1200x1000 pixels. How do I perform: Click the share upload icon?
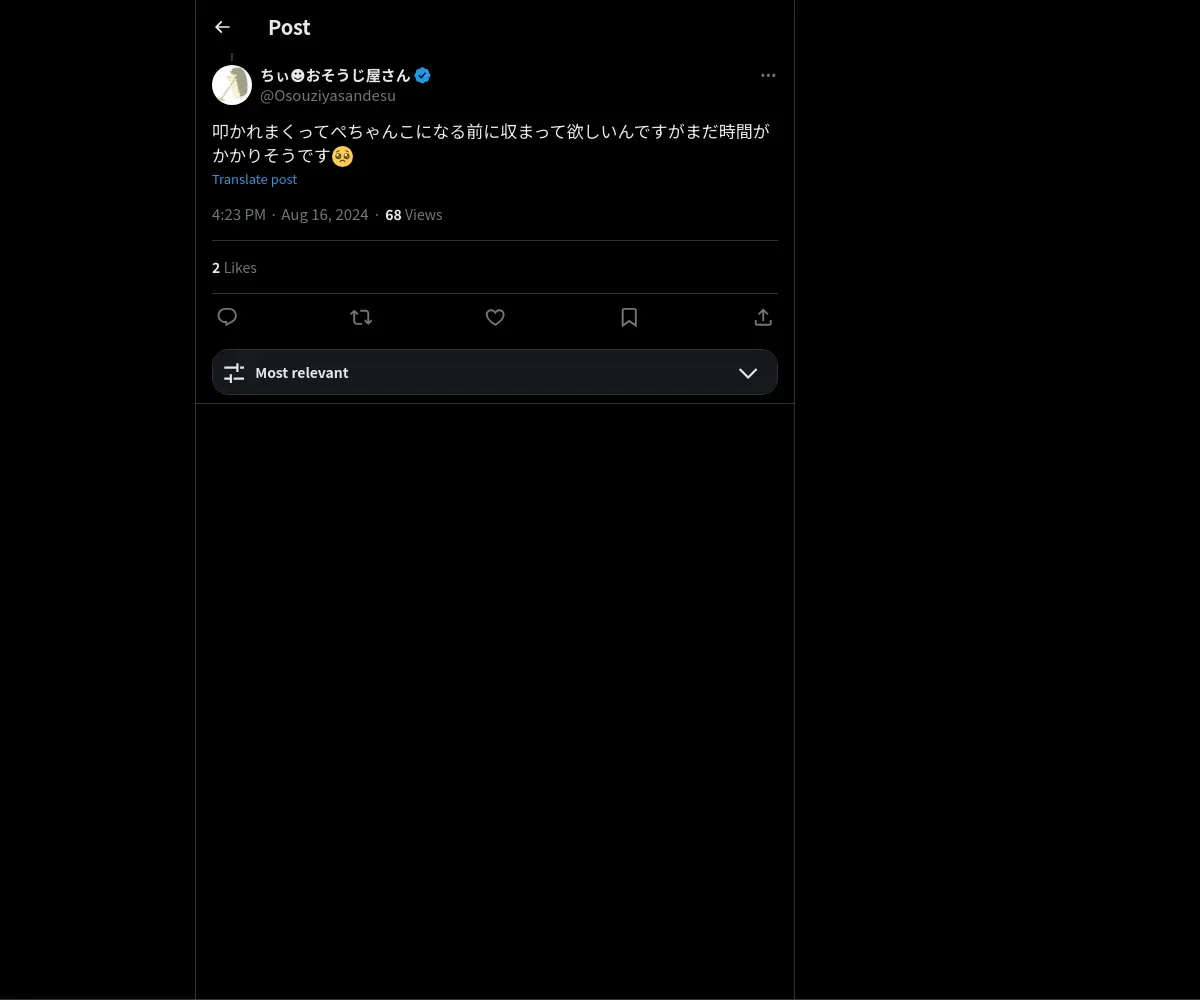(x=763, y=317)
